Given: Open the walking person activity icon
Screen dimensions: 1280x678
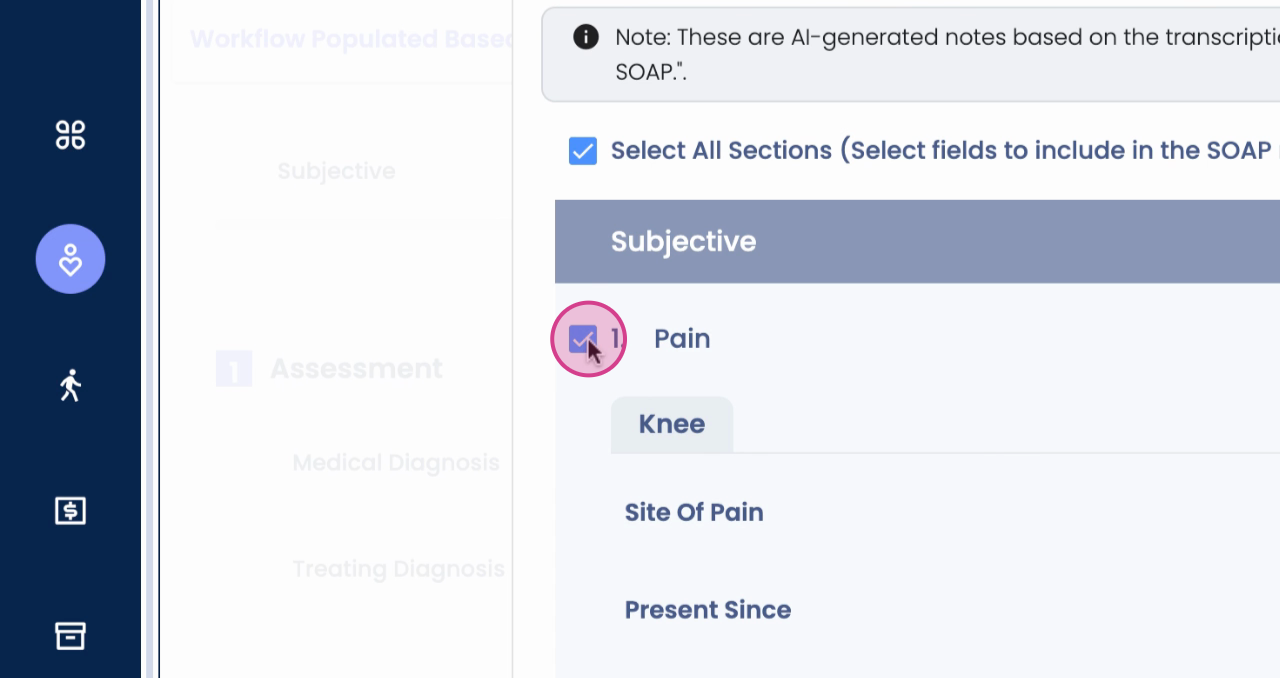Looking at the screenshot, I should point(70,385).
